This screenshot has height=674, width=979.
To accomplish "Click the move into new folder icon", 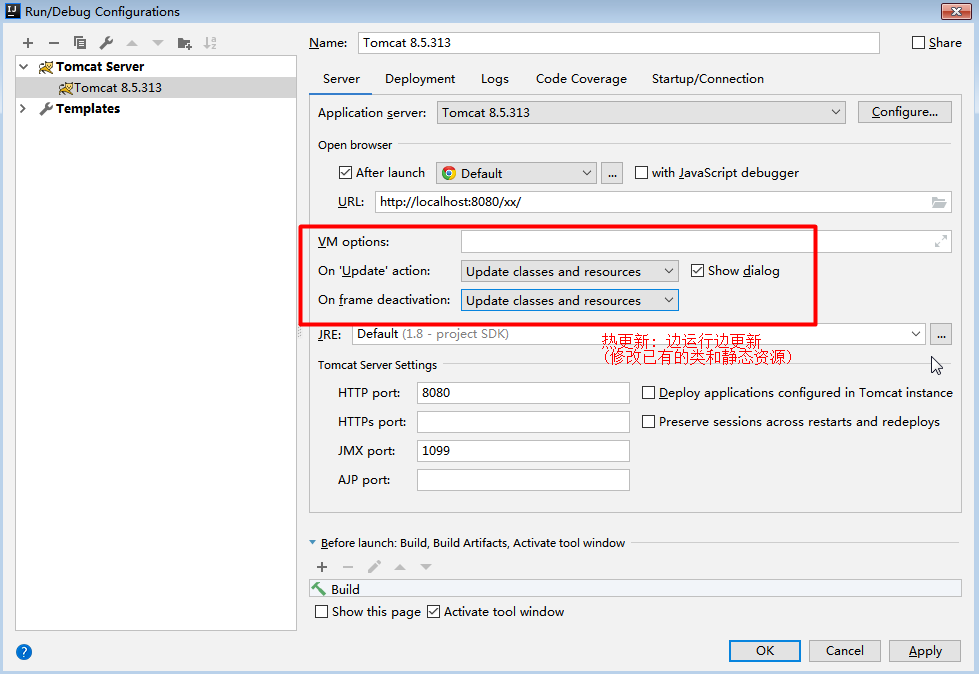I will click(184, 43).
